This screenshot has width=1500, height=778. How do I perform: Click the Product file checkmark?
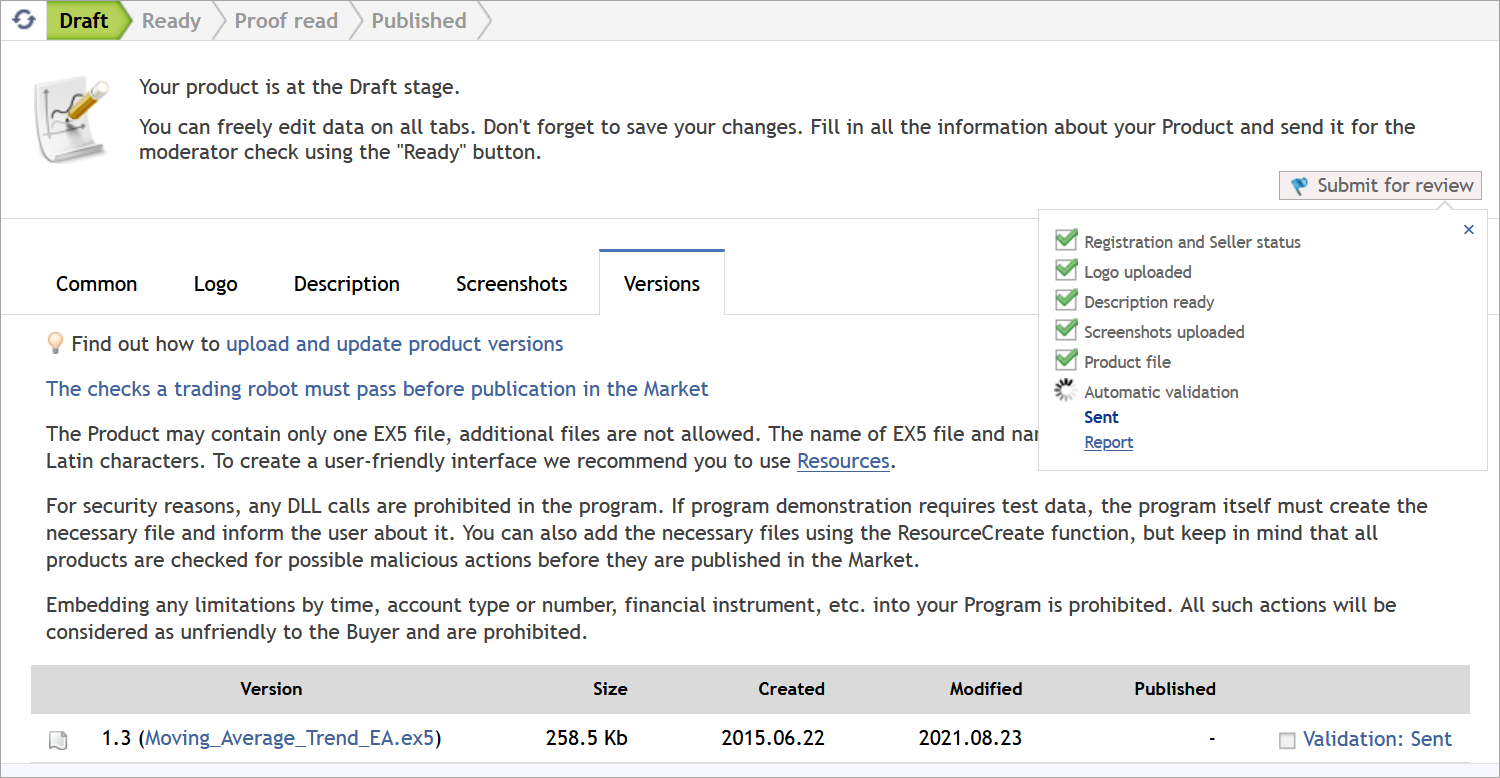point(1066,361)
